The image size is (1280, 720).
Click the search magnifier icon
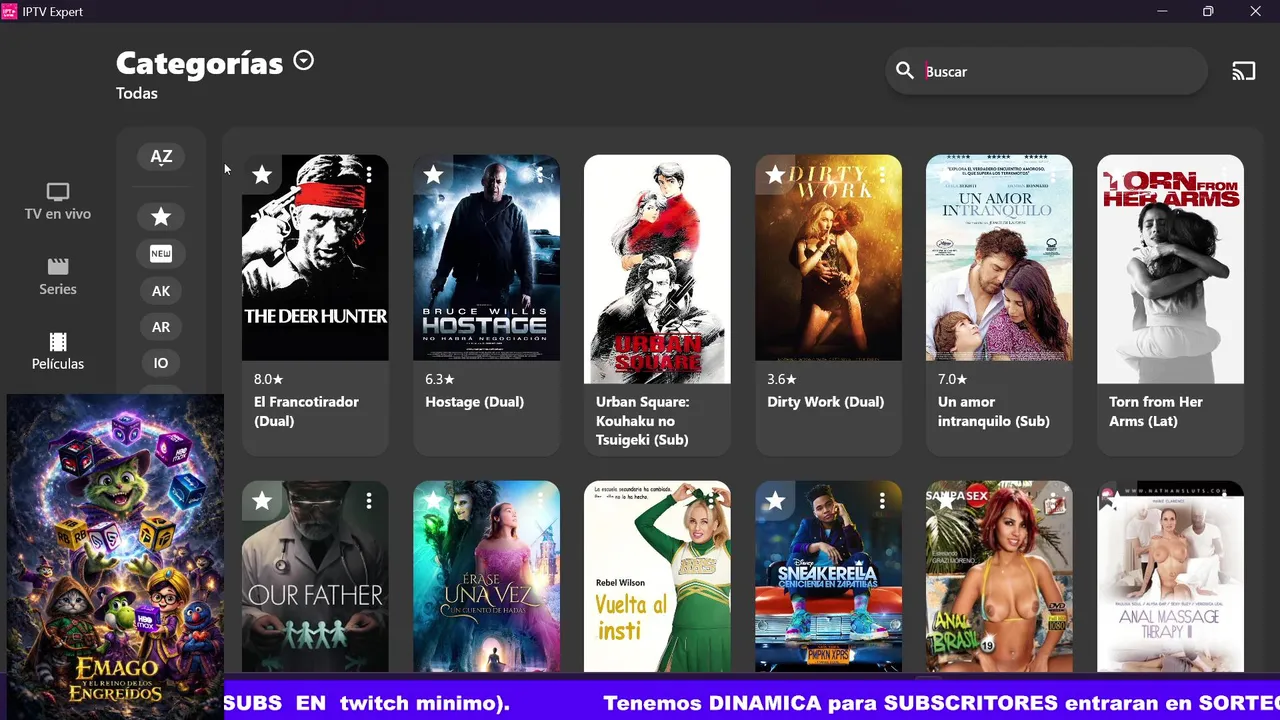(x=904, y=71)
